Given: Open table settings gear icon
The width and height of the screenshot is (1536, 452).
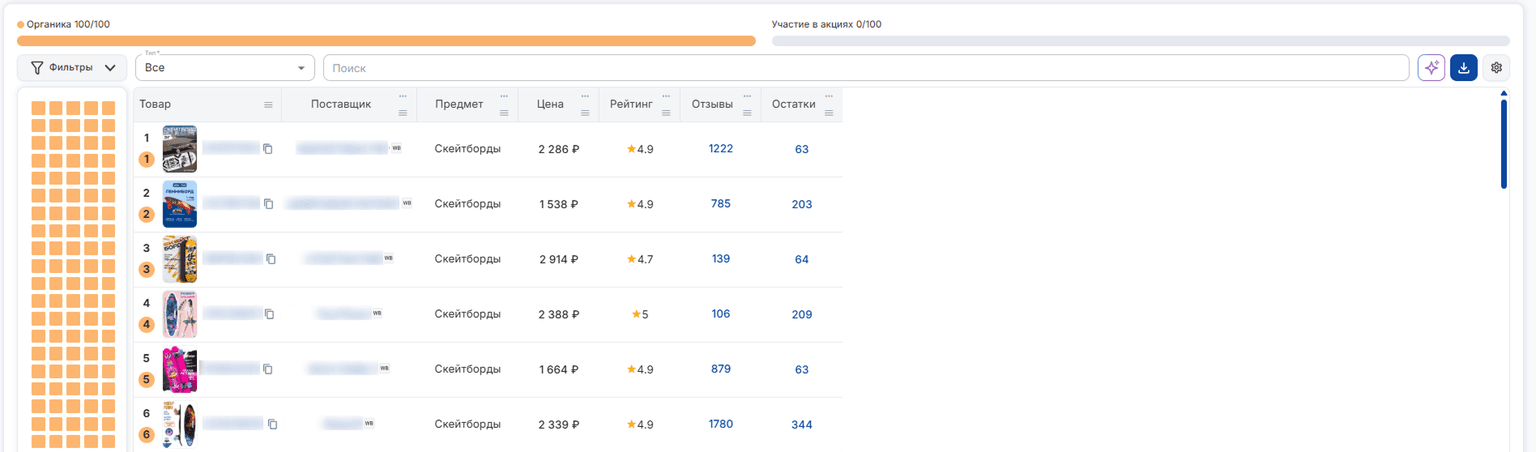Looking at the screenshot, I should pyautogui.click(x=1496, y=68).
